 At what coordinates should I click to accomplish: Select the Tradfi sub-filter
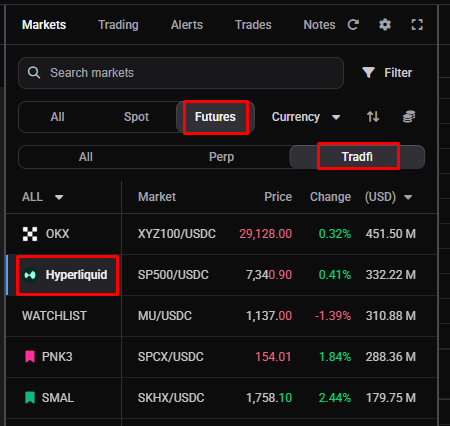click(x=357, y=157)
